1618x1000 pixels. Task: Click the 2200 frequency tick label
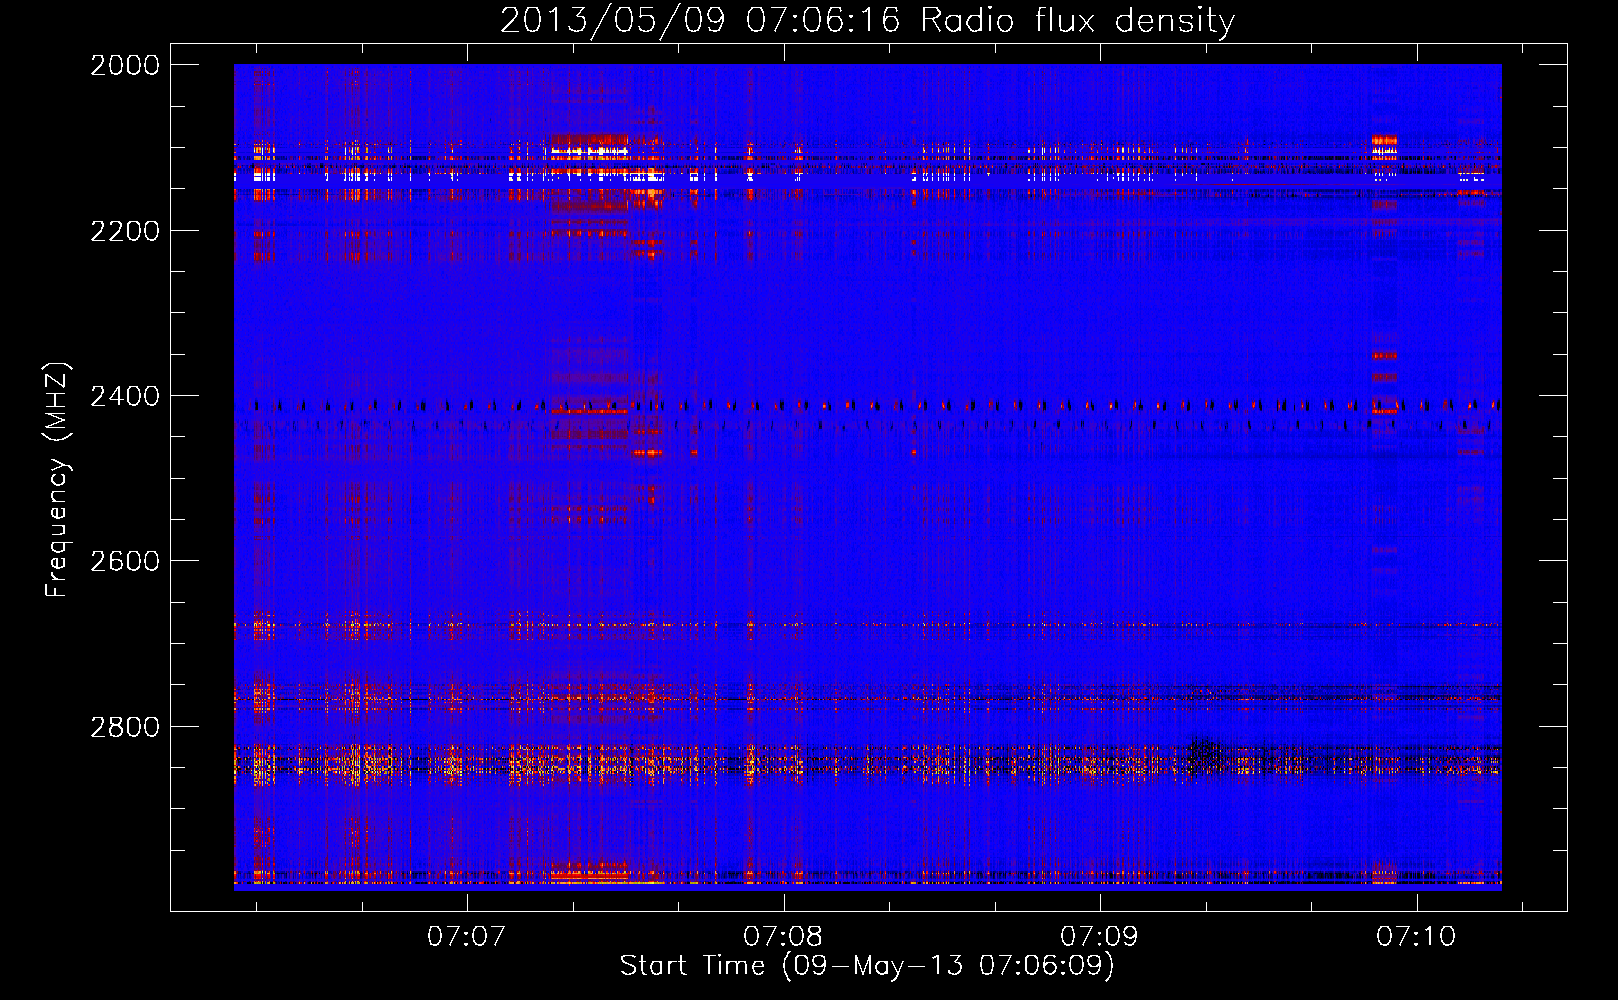(x=125, y=231)
